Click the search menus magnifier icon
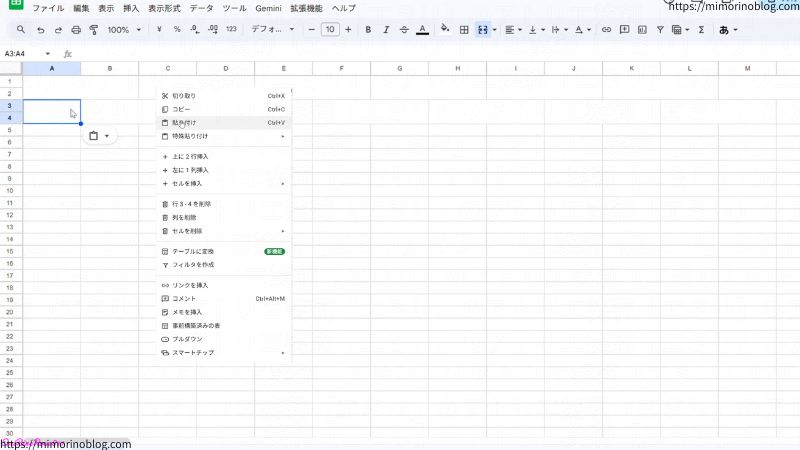The height and width of the screenshot is (450, 800). (20, 30)
